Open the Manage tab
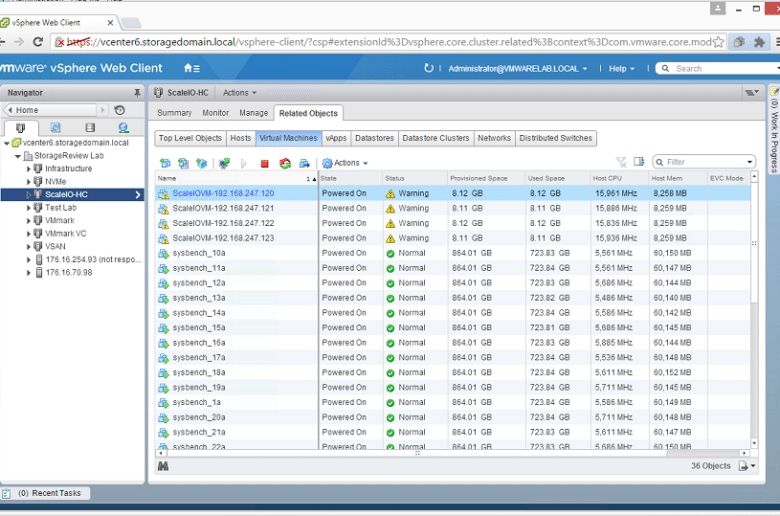Image resolution: width=780 pixels, height=516 pixels. (x=254, y=113)
